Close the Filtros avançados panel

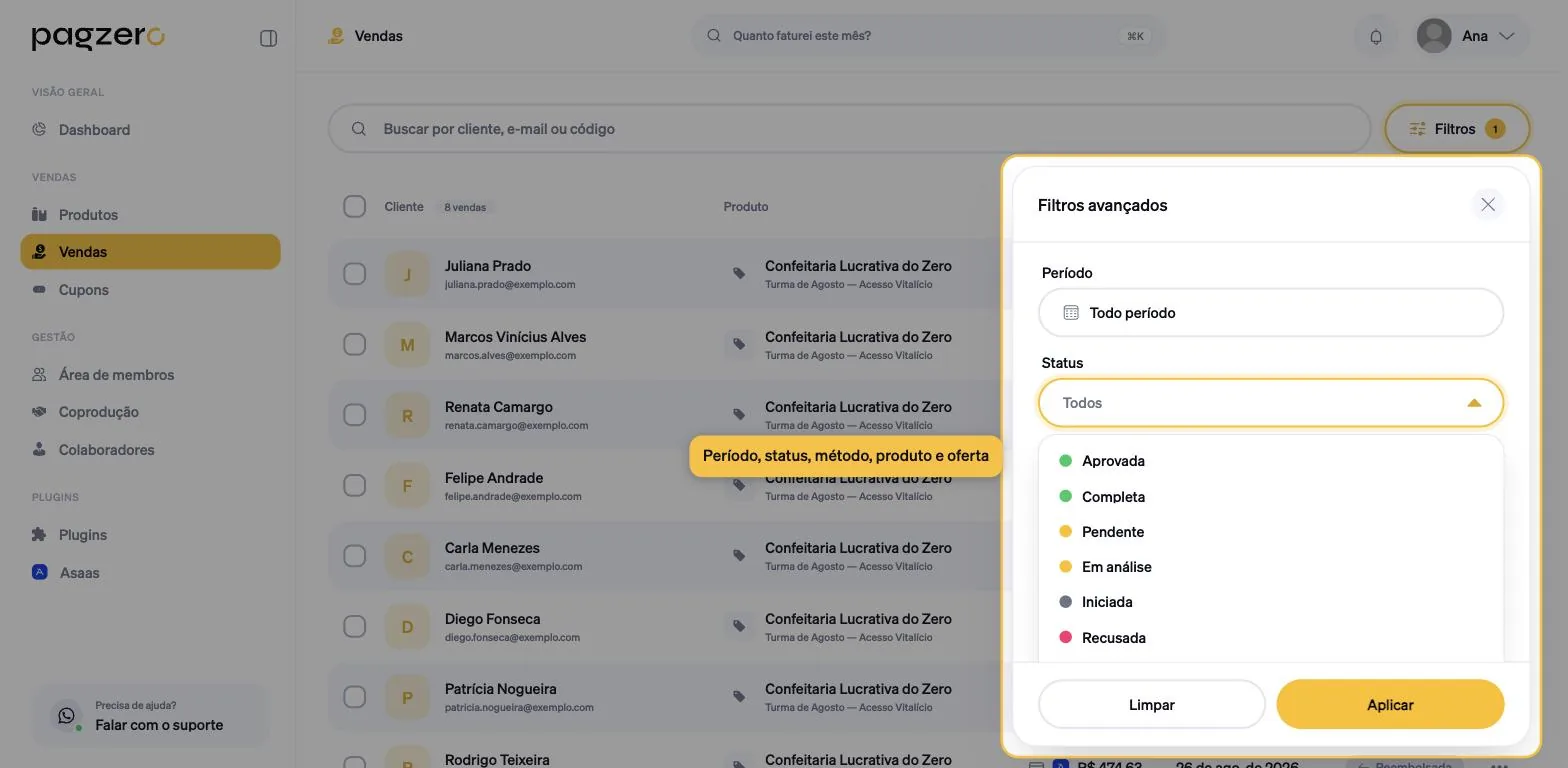(x=1488, y=205)
